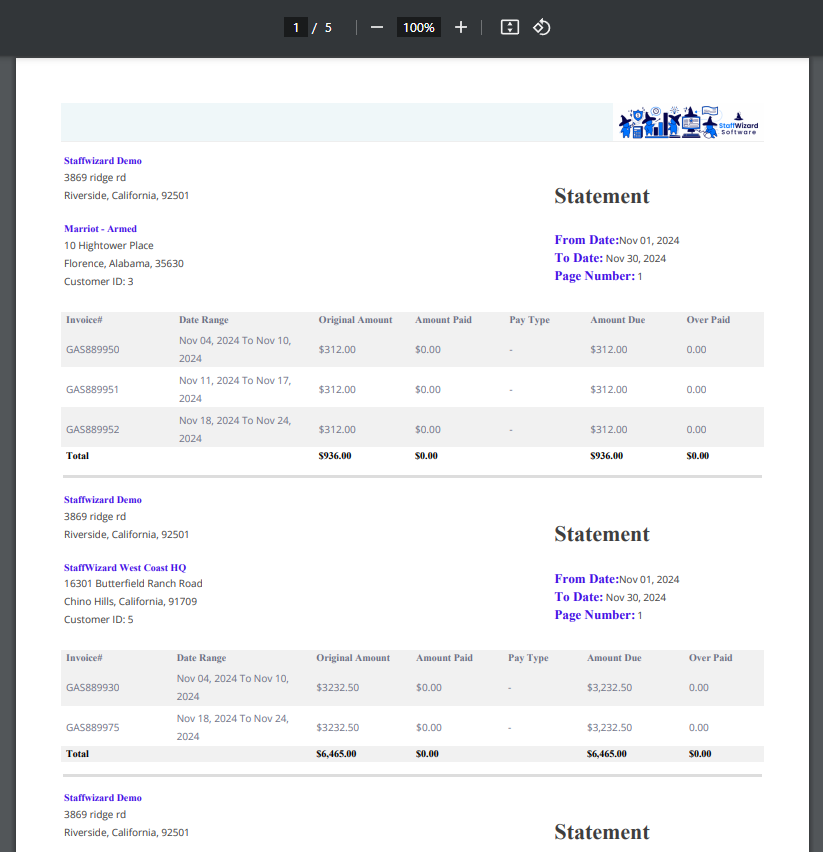Image resolution: width=823 pixels, height=852 pixels.
Task: Click the fit to page icon
Action: tap(510, 27)
